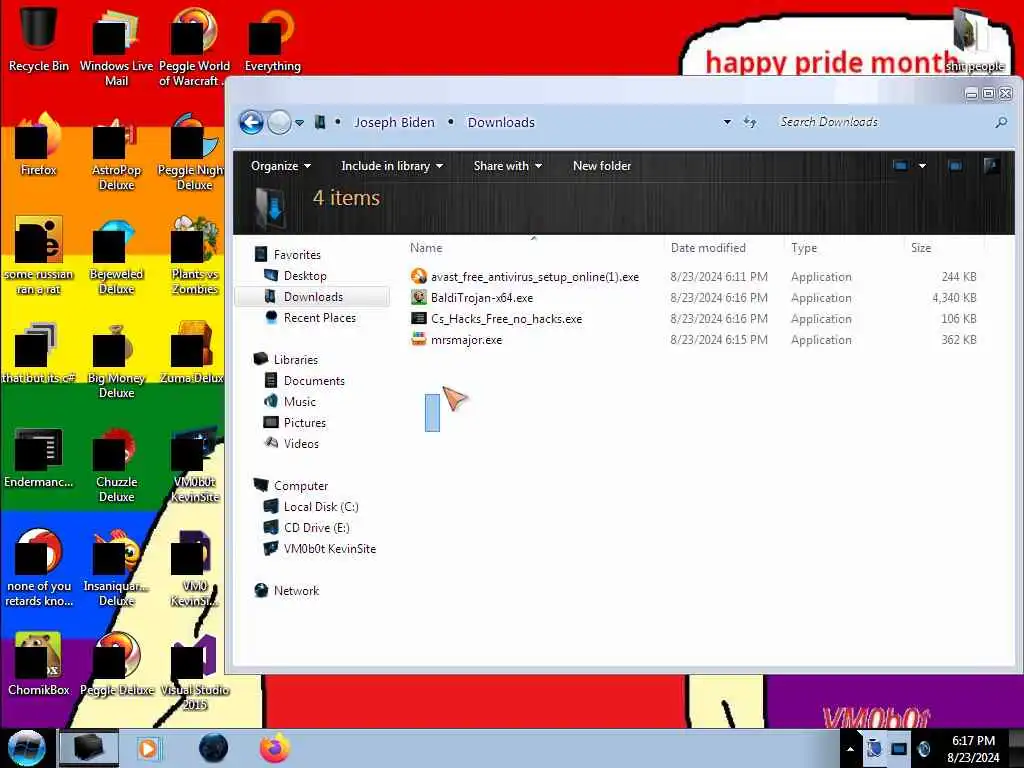Click the BaldiTrojan file icon
This screenshot has height=768, width=1024.
[419, 297]
